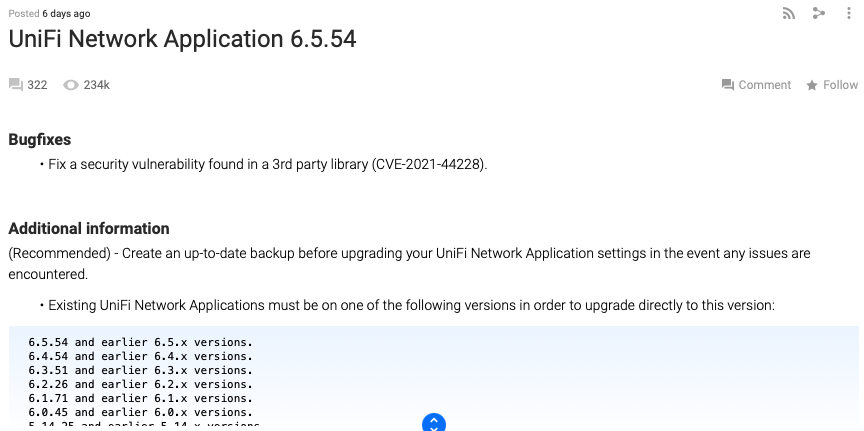Click the 6.5.54 and earlier version line

140,342
